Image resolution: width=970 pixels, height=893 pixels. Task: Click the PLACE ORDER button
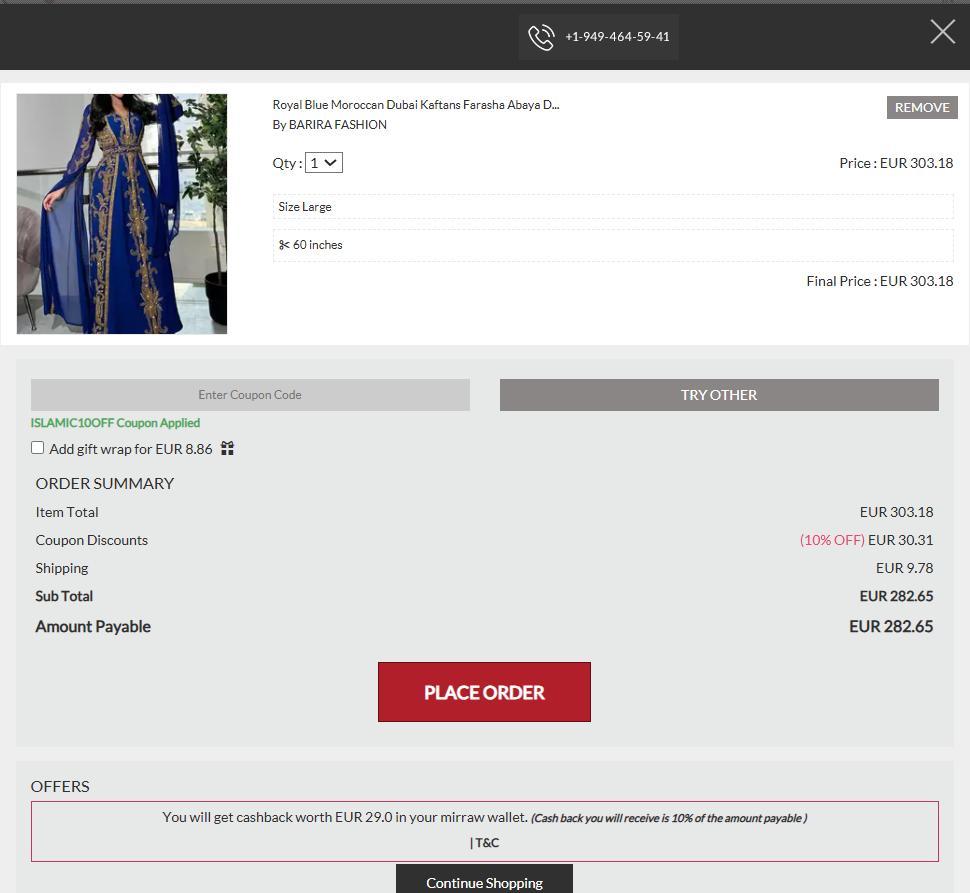[484, 692]
